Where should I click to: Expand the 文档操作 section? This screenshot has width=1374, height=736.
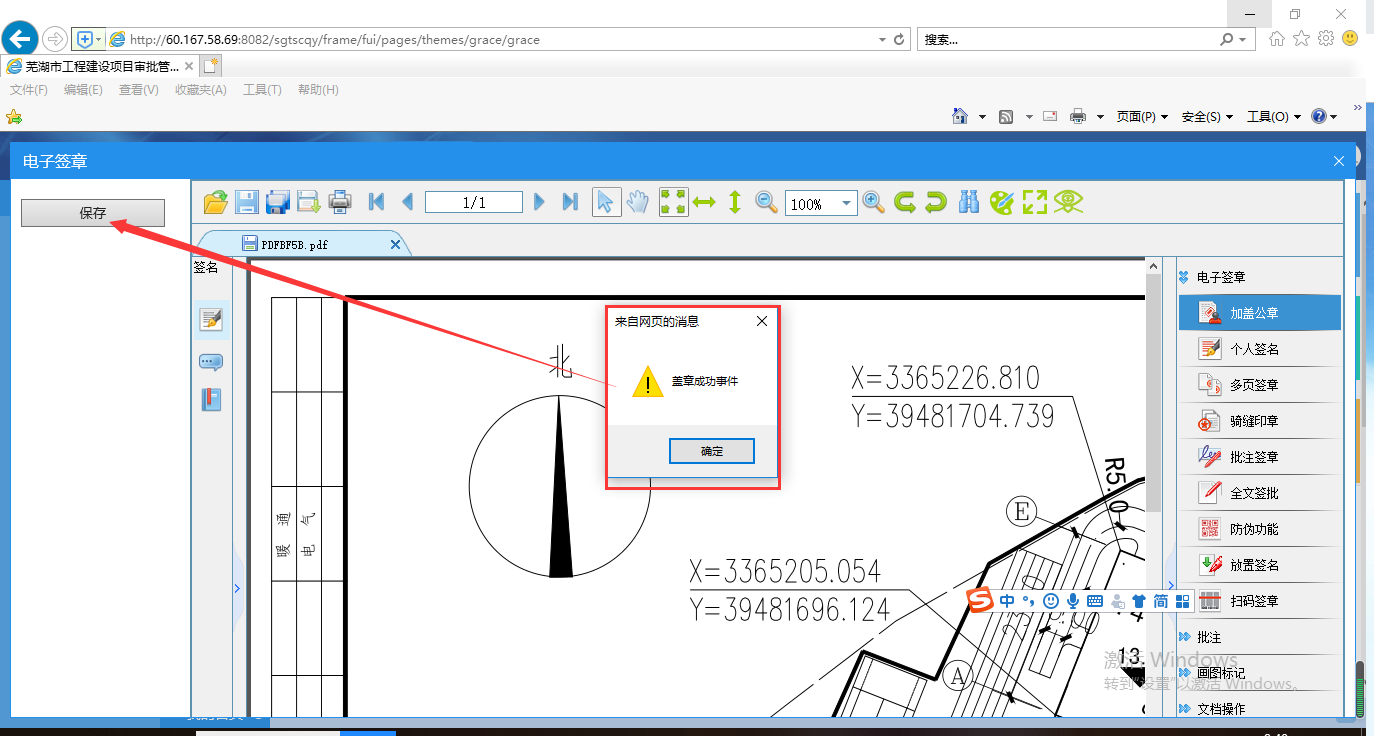pos(1220,709)
